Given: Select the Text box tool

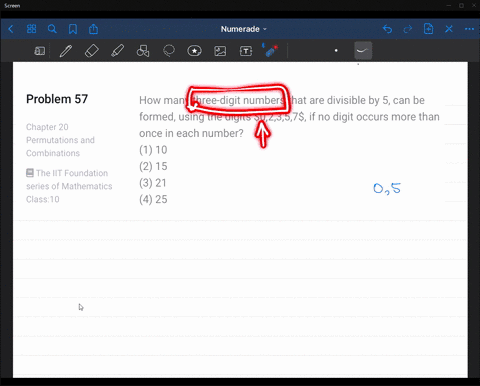Looking at the screenshot, I should 246,51.
